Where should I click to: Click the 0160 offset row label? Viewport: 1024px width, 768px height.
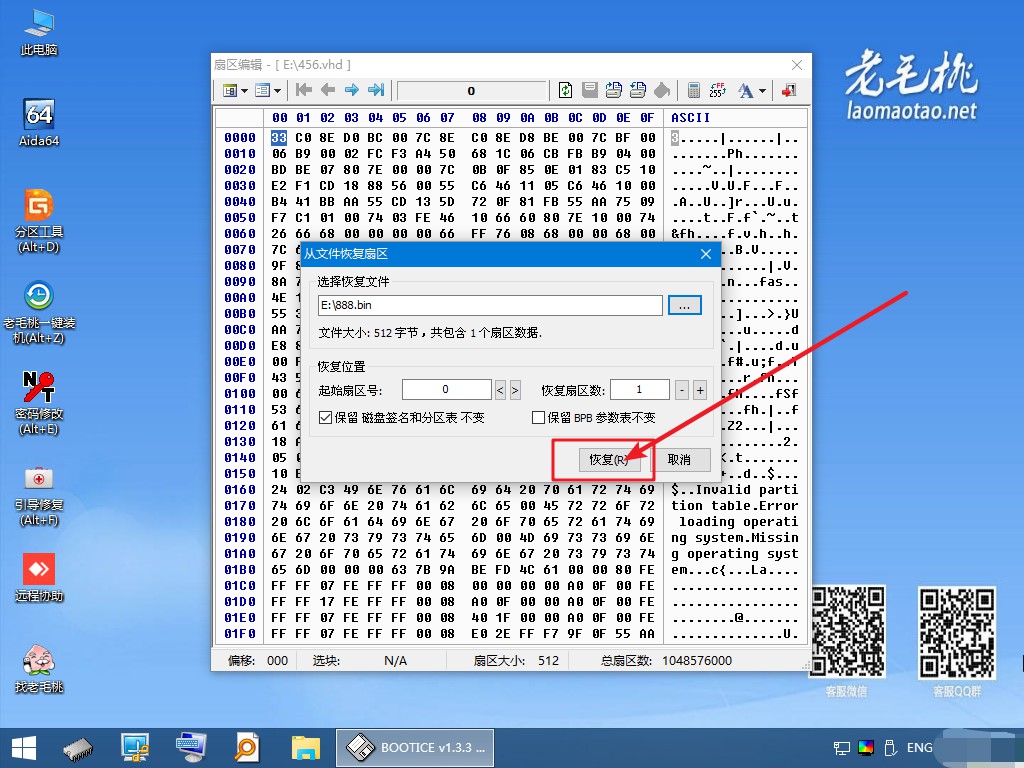point(240,490)
